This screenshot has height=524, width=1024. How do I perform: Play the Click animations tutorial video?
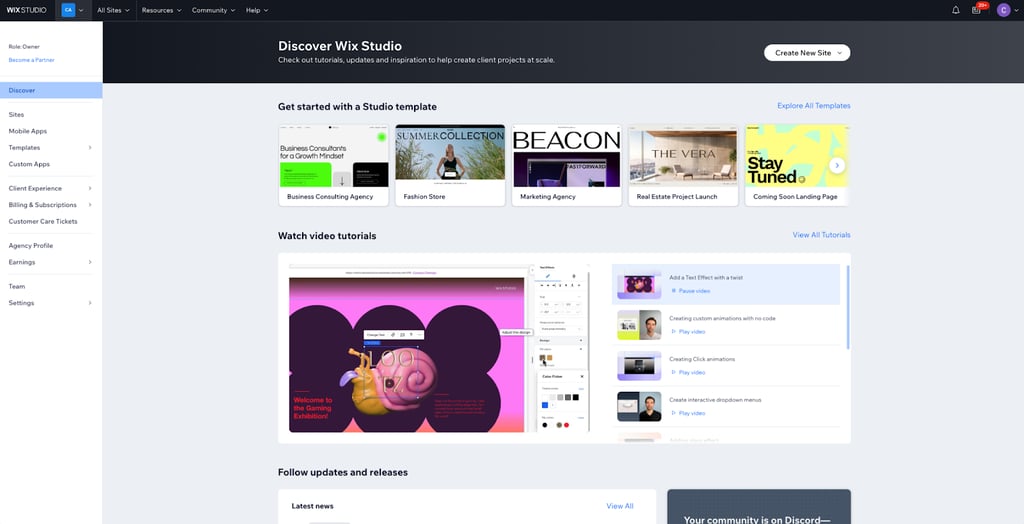click(688, 372)
